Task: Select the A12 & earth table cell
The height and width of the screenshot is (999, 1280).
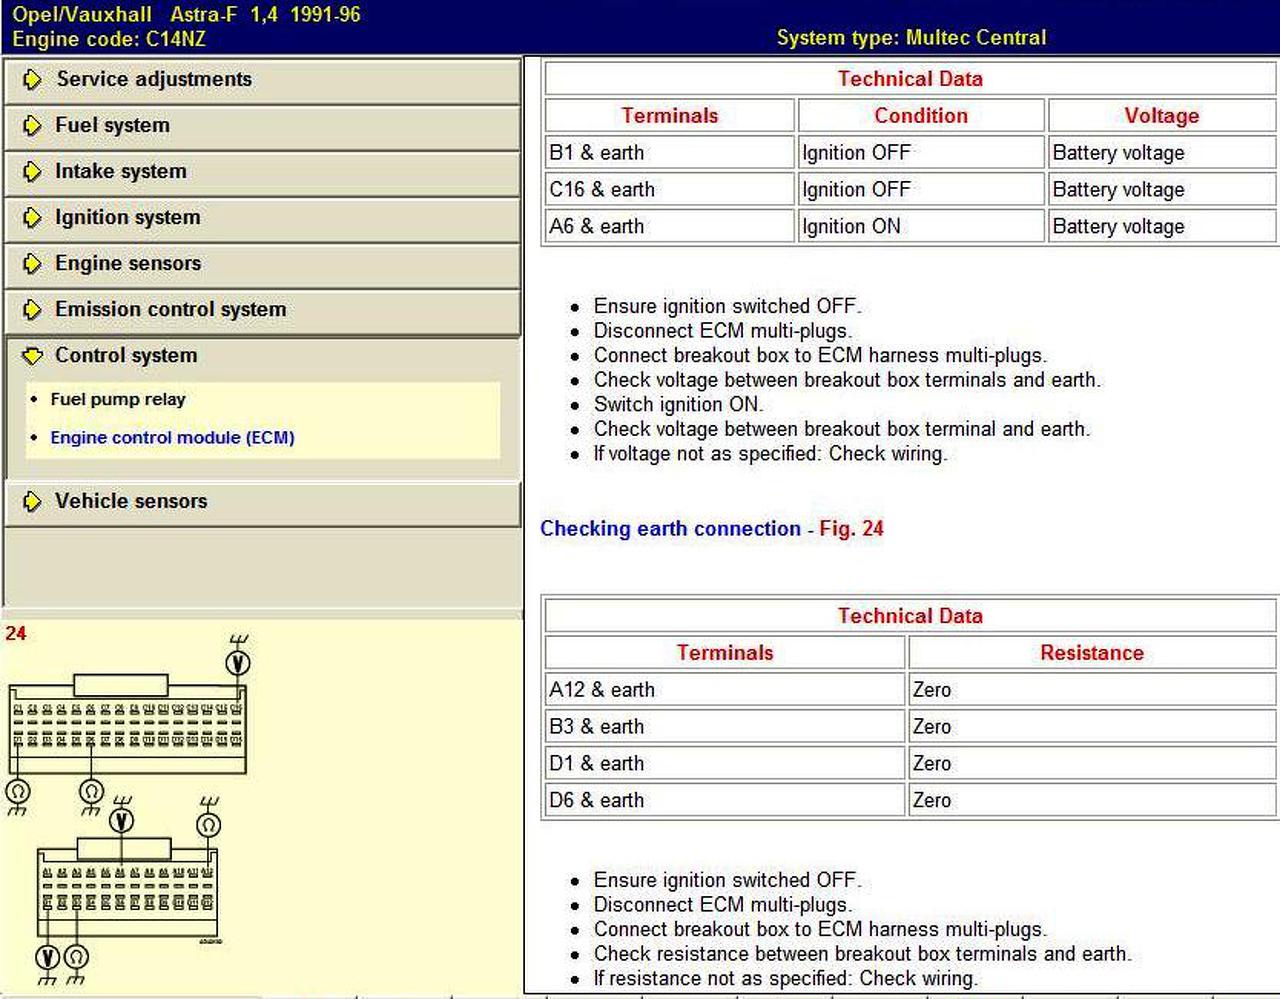Action: pos(725,690)
